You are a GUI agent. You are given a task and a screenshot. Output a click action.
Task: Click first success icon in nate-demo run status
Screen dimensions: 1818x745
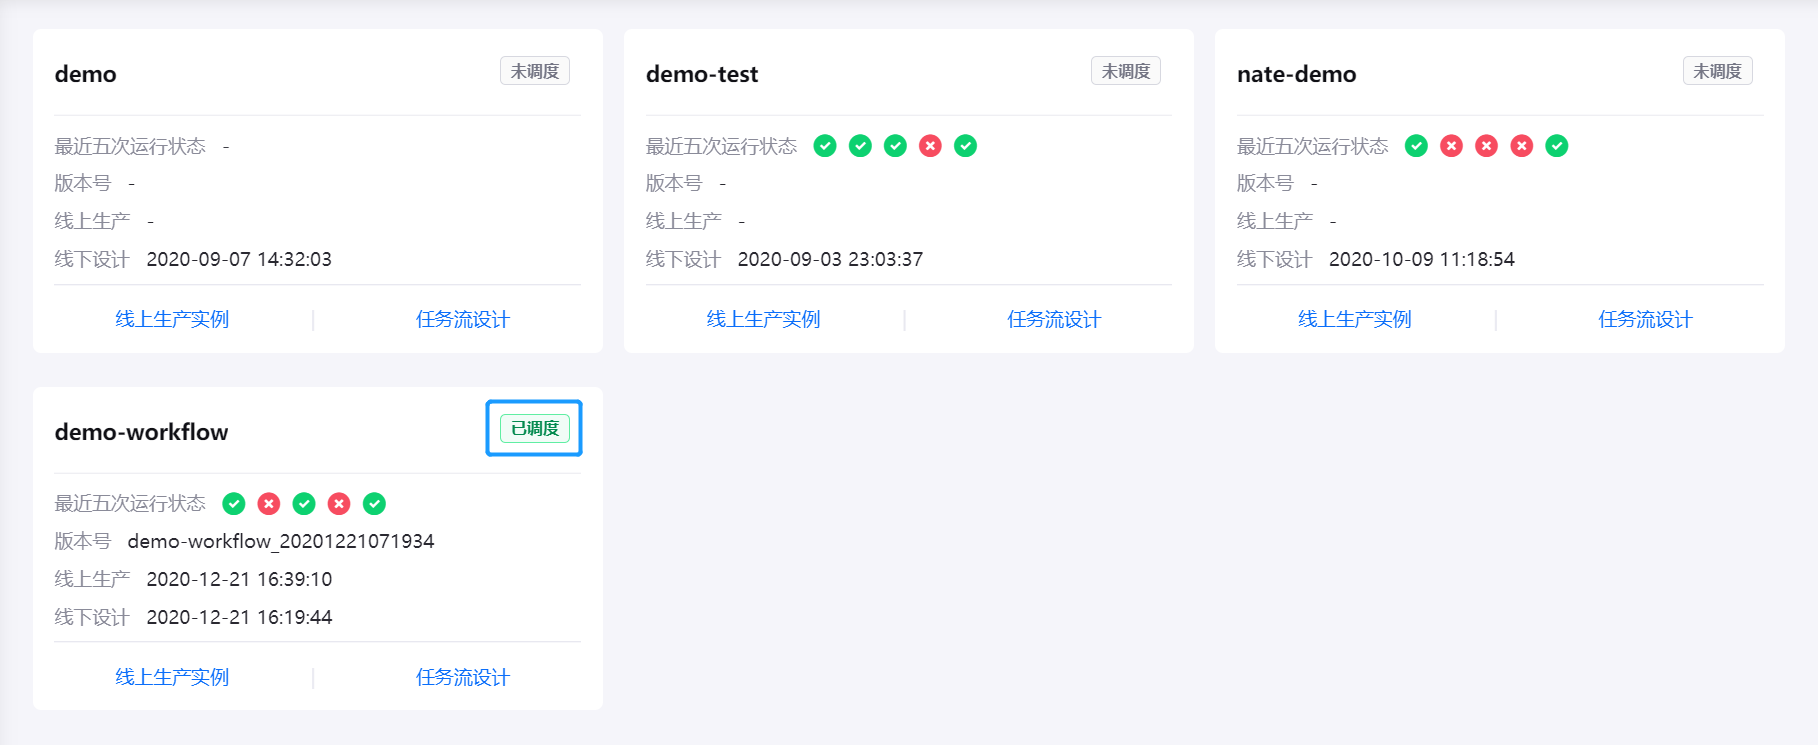pyautogui.click(x=1416, y=146)
